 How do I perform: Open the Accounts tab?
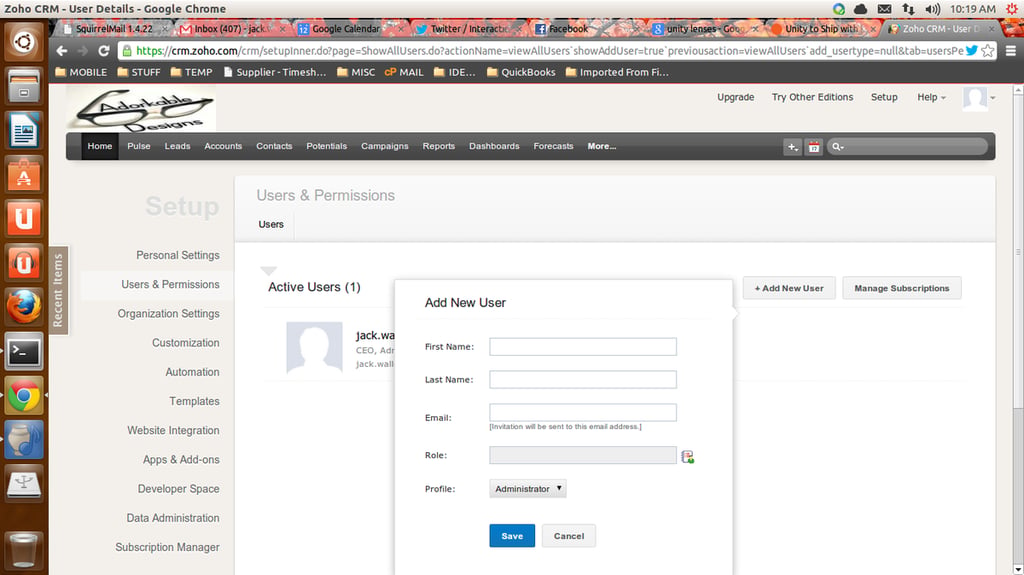(223, 146)
